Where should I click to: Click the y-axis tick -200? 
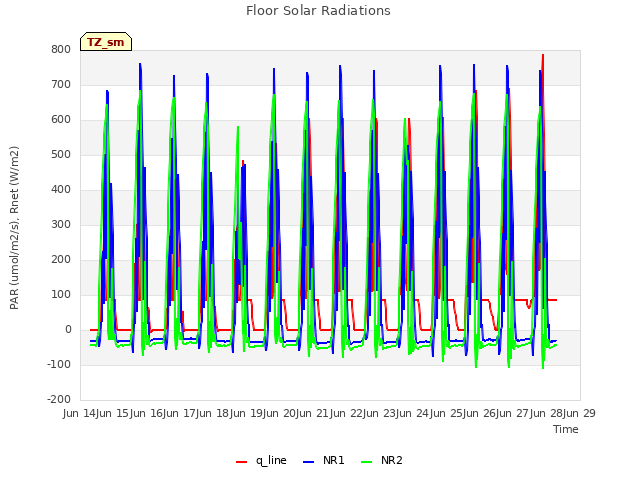[59, 400]
